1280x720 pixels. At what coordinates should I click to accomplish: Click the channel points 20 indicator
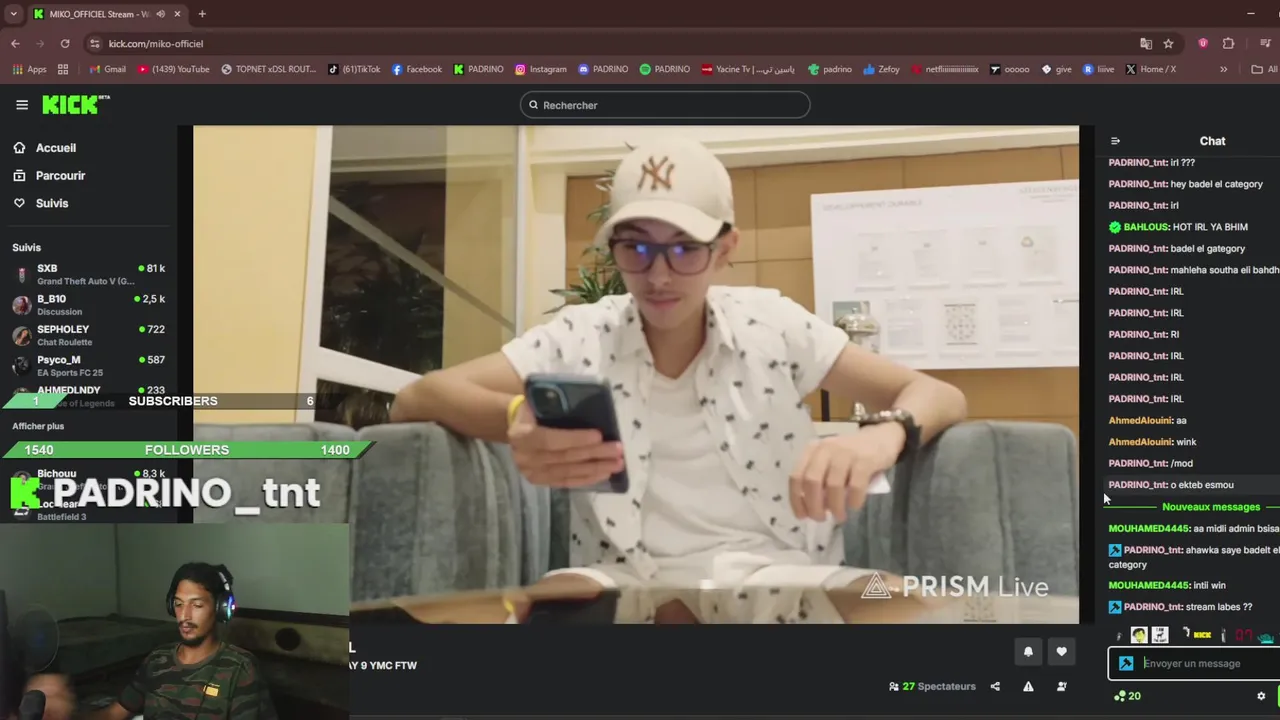[x=1127, y=696]
